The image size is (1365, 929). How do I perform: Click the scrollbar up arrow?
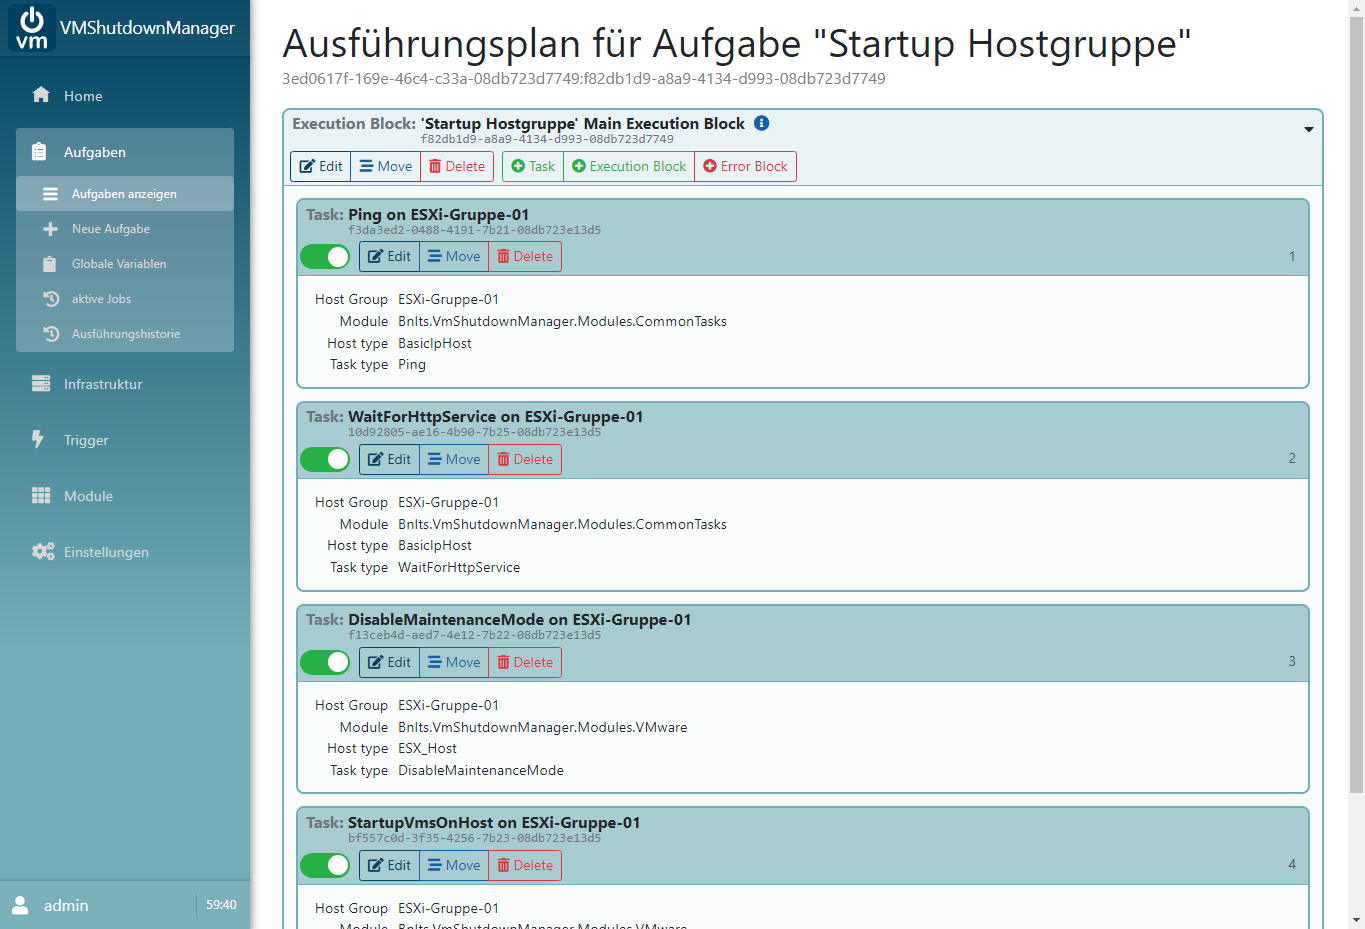[x=1356, y=8]
